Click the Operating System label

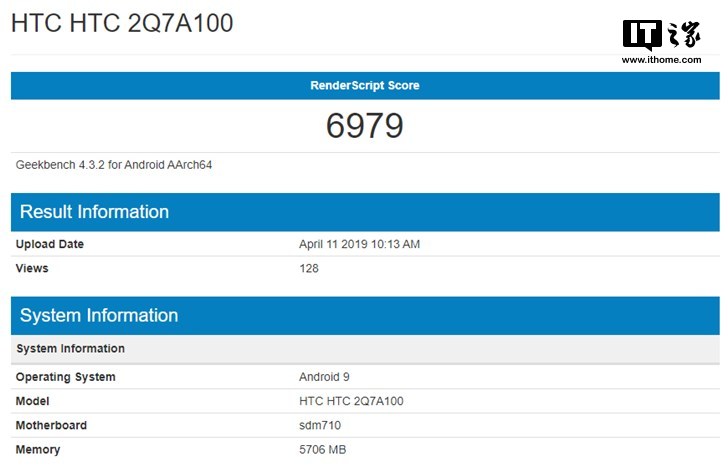point(65,377)
